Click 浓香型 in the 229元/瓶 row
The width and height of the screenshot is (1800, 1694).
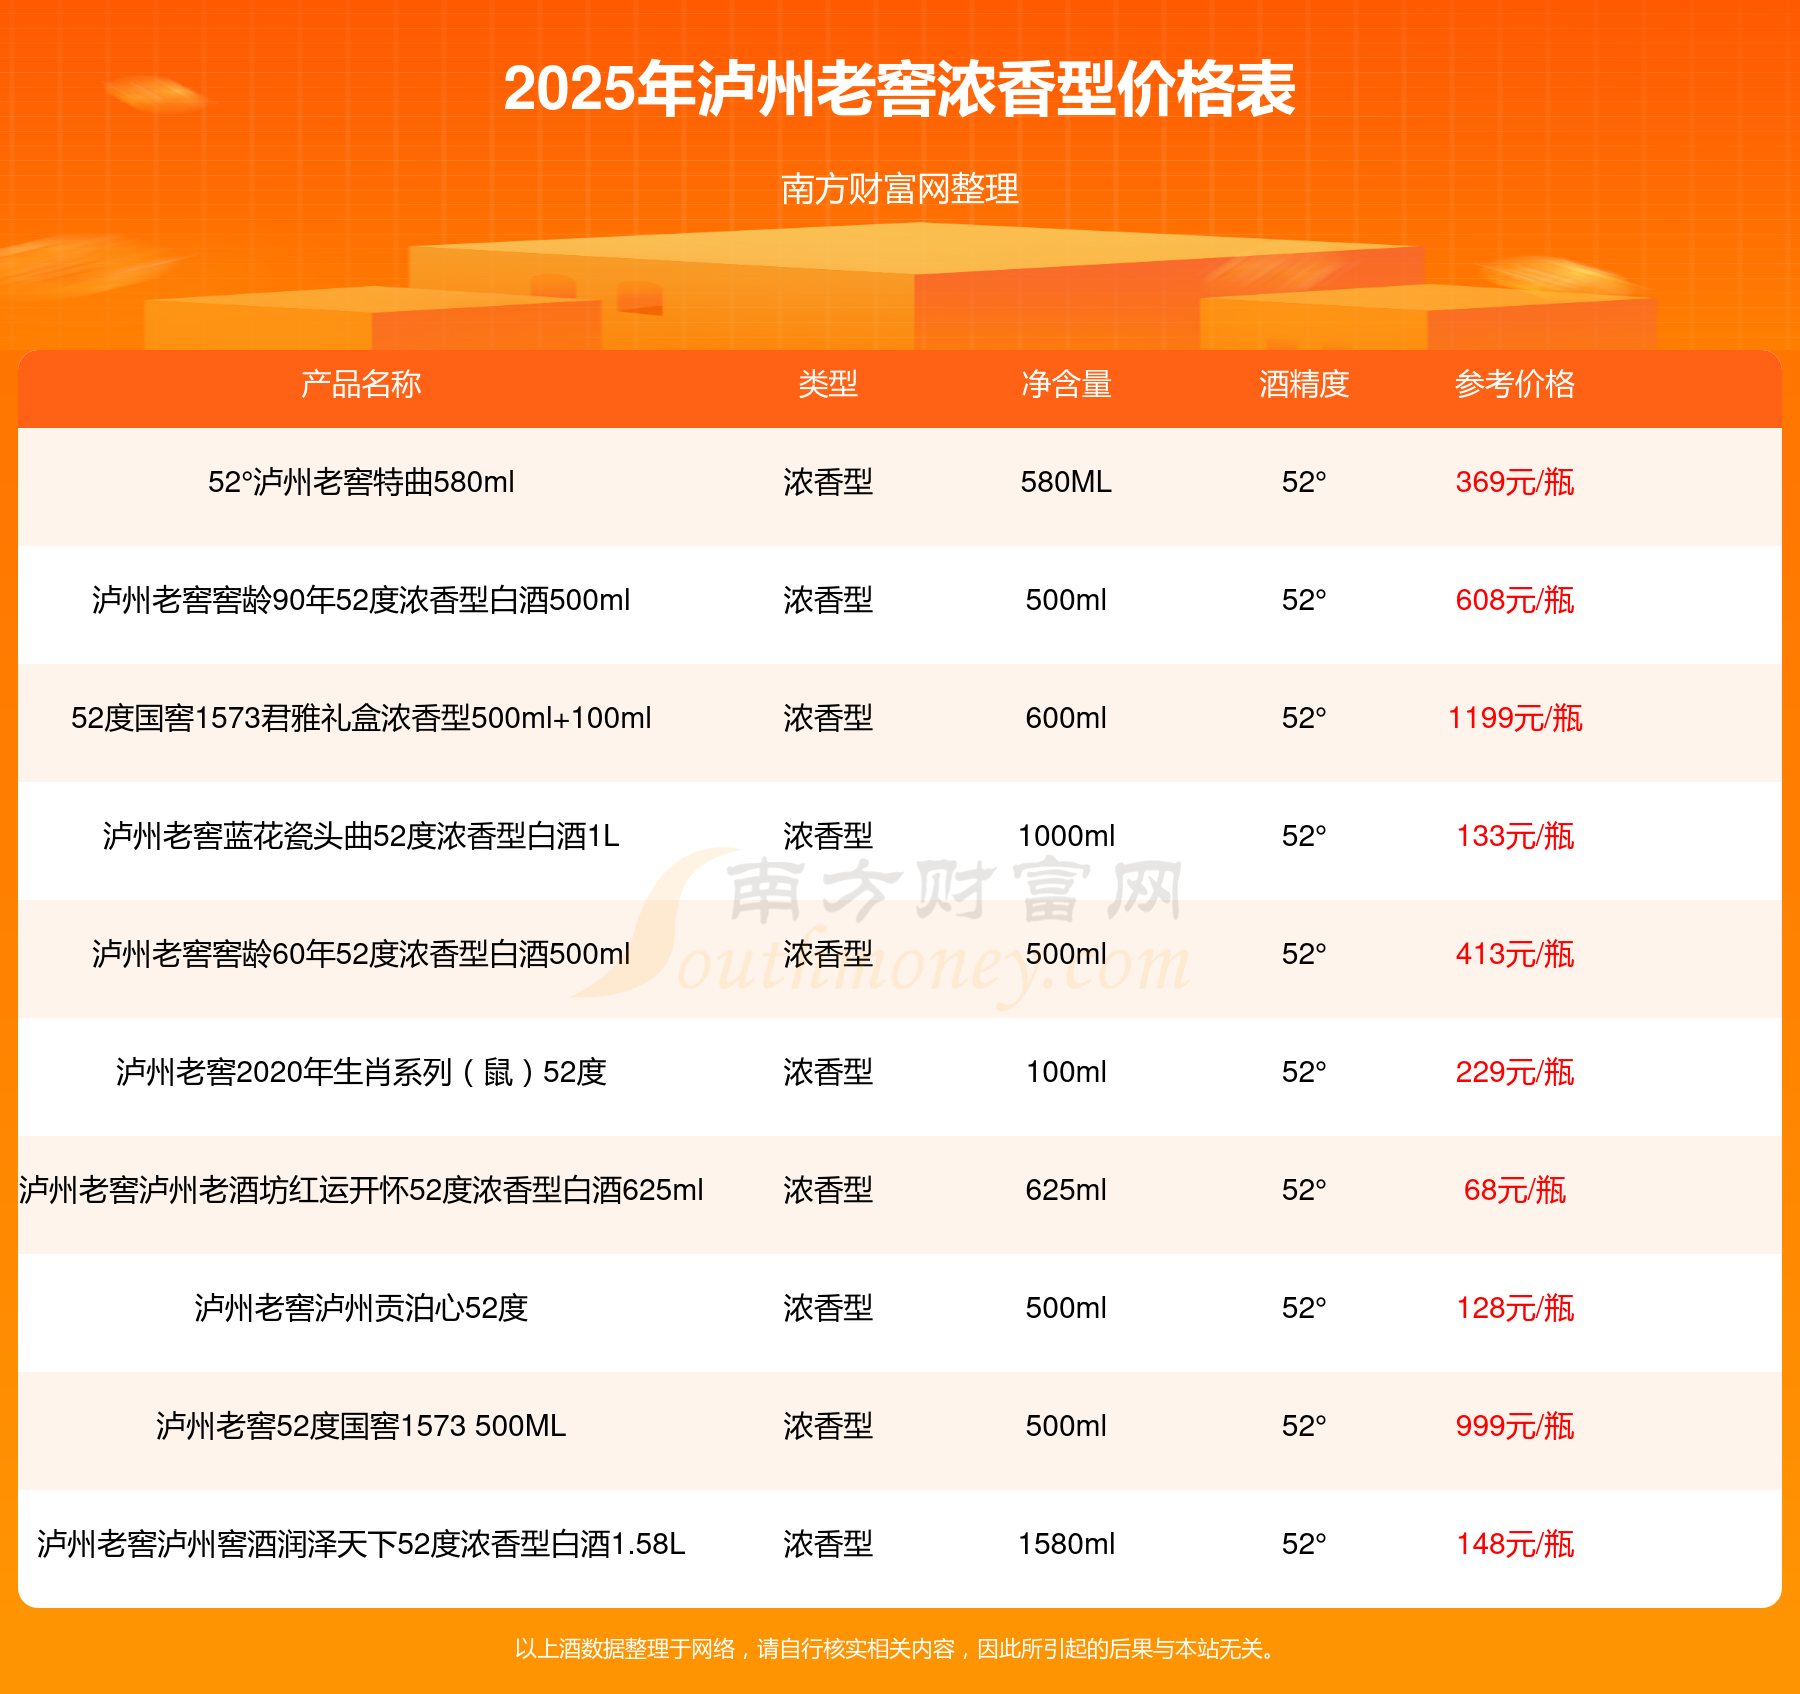[x=828, y=1072]
